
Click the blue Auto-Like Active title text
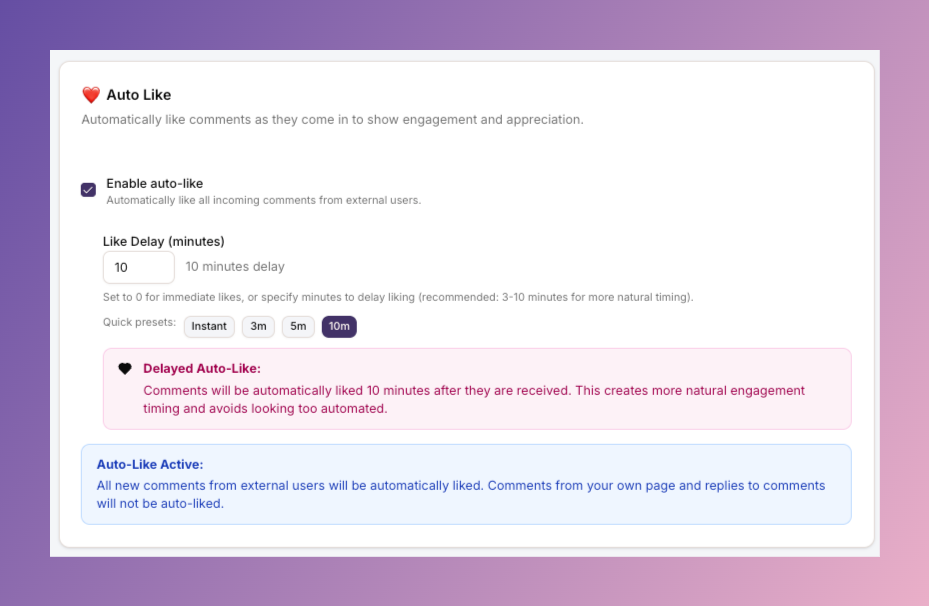pos(150,464)
